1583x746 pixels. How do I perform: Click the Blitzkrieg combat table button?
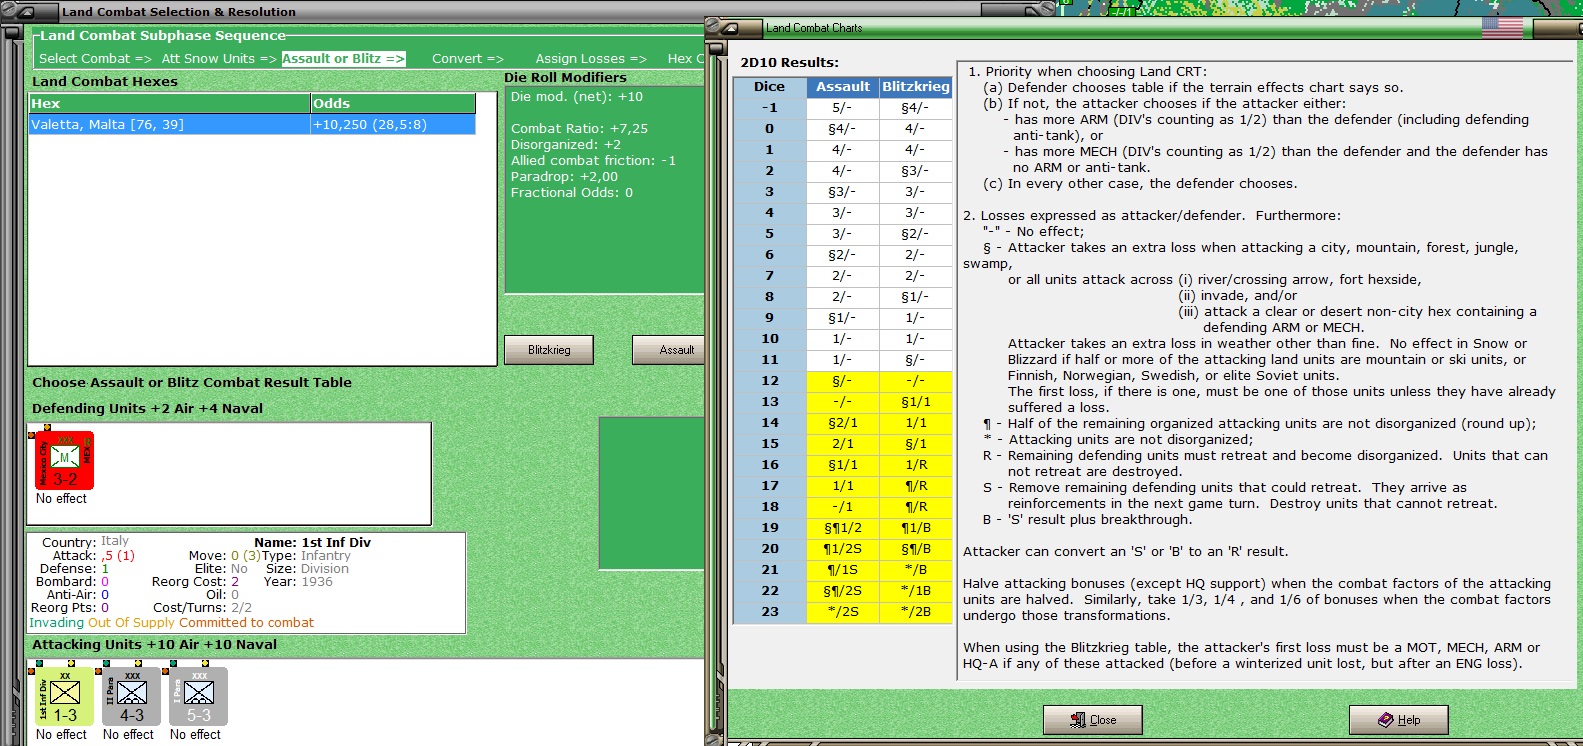tap(549, 350)
